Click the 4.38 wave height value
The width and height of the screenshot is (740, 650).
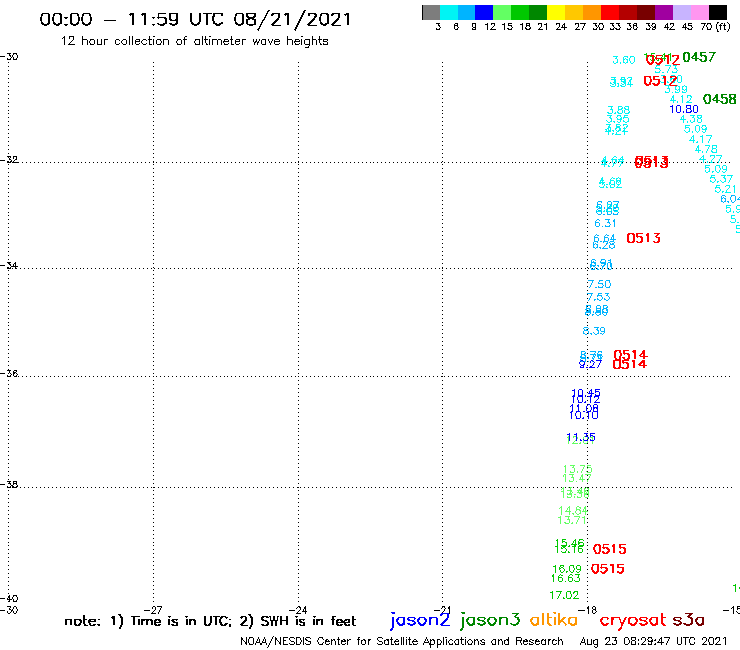(691, 119)
